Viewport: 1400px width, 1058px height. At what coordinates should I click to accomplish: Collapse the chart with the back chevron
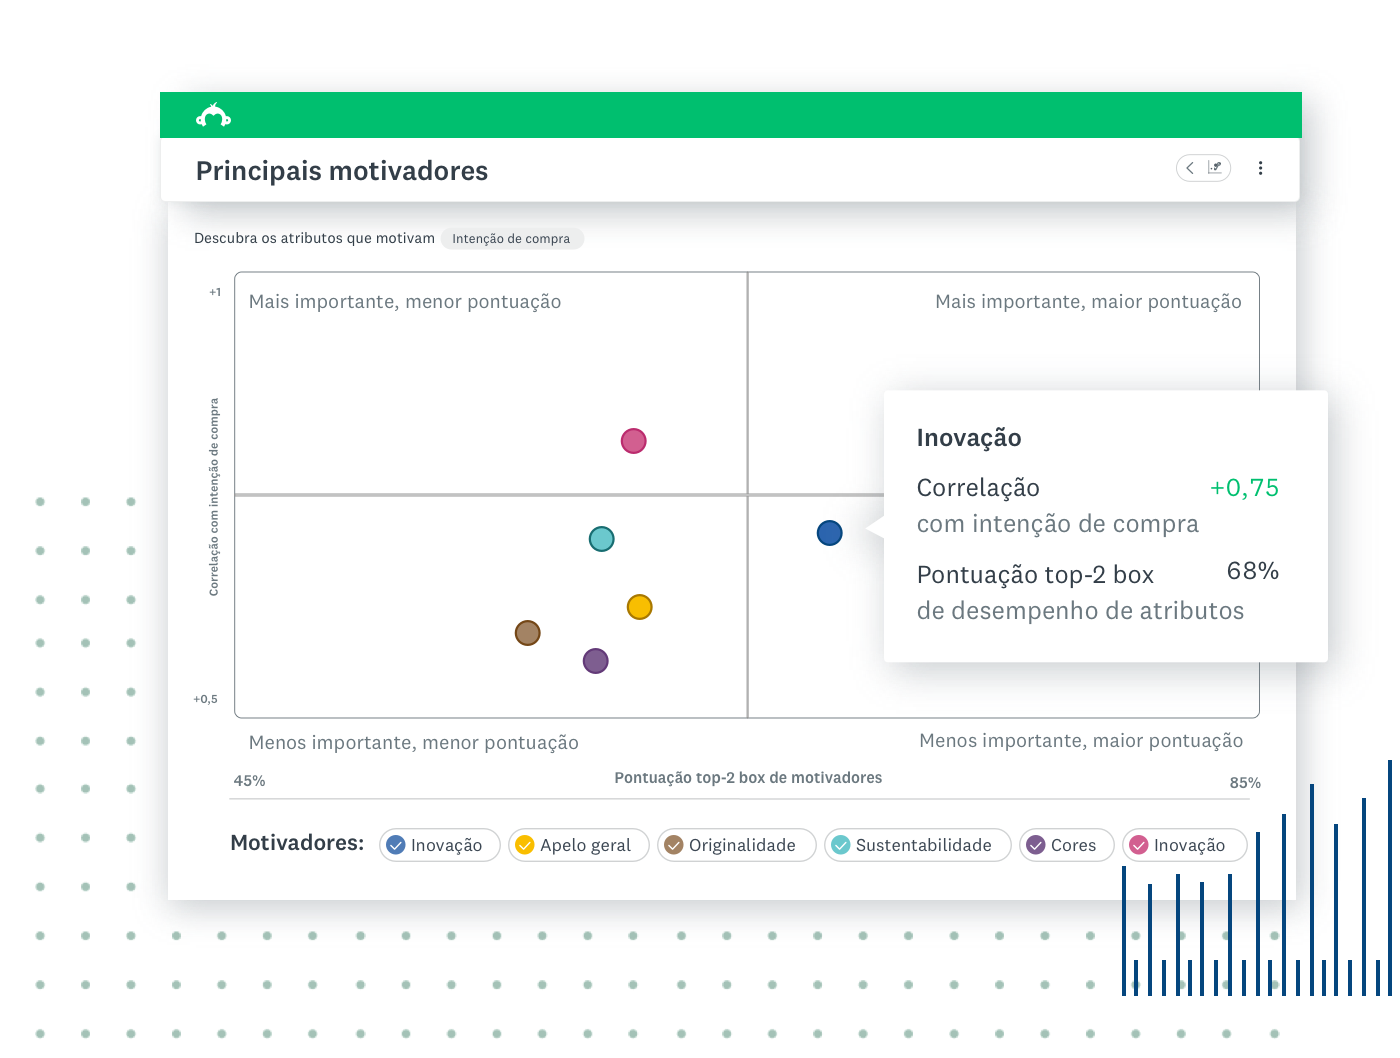pos(1190,168)
